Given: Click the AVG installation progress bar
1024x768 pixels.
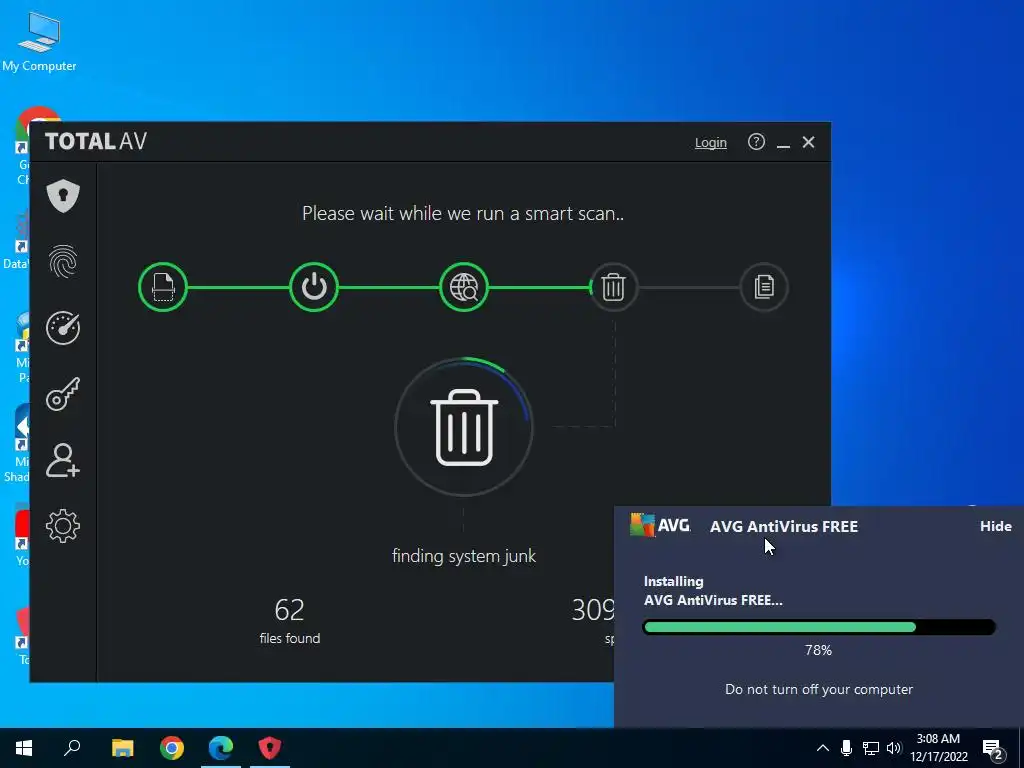Looking at the screenshot, I should tap(819, 627).
